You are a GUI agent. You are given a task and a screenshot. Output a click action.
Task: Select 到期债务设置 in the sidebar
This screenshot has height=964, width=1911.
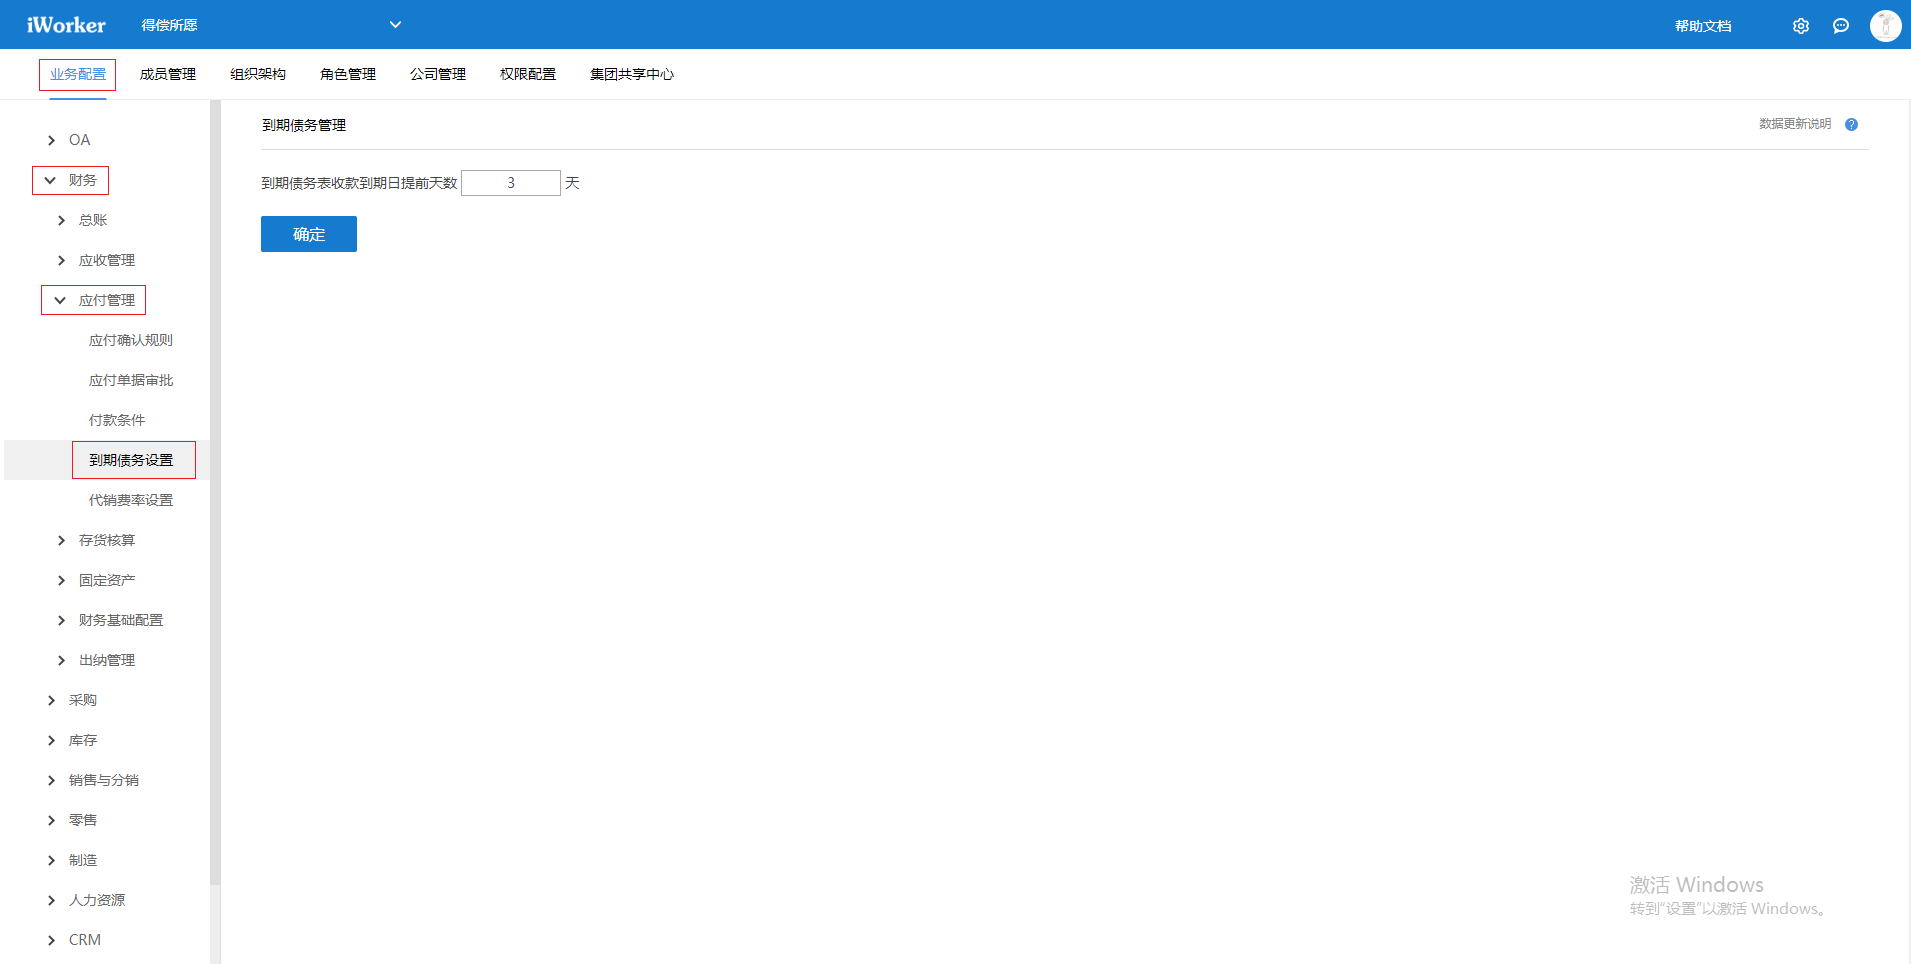point(131,460)
